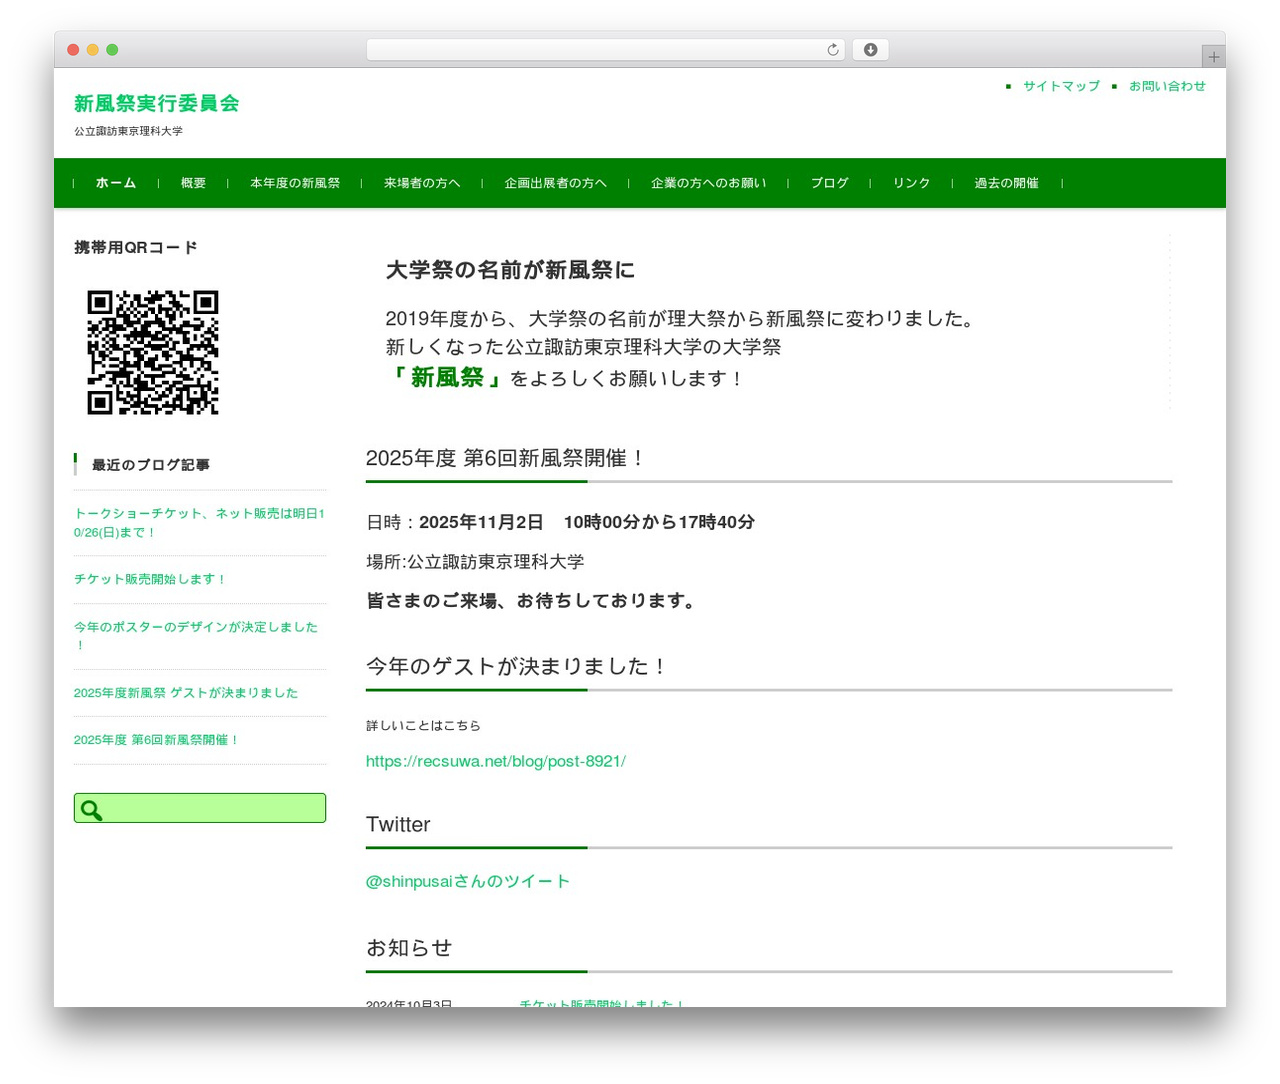Open the サイトマップ link
The height and width of the screenshot is (1084, 1280).
pos(1061,86)
